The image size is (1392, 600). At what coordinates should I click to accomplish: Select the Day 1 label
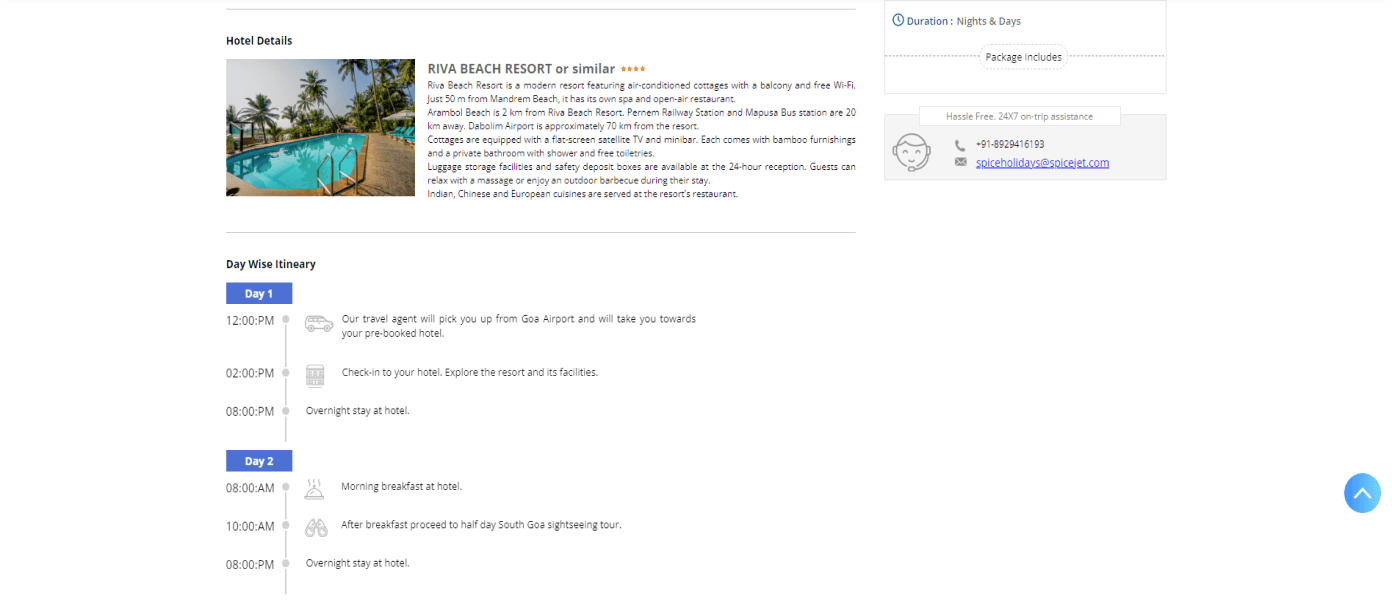click(259, 293)
